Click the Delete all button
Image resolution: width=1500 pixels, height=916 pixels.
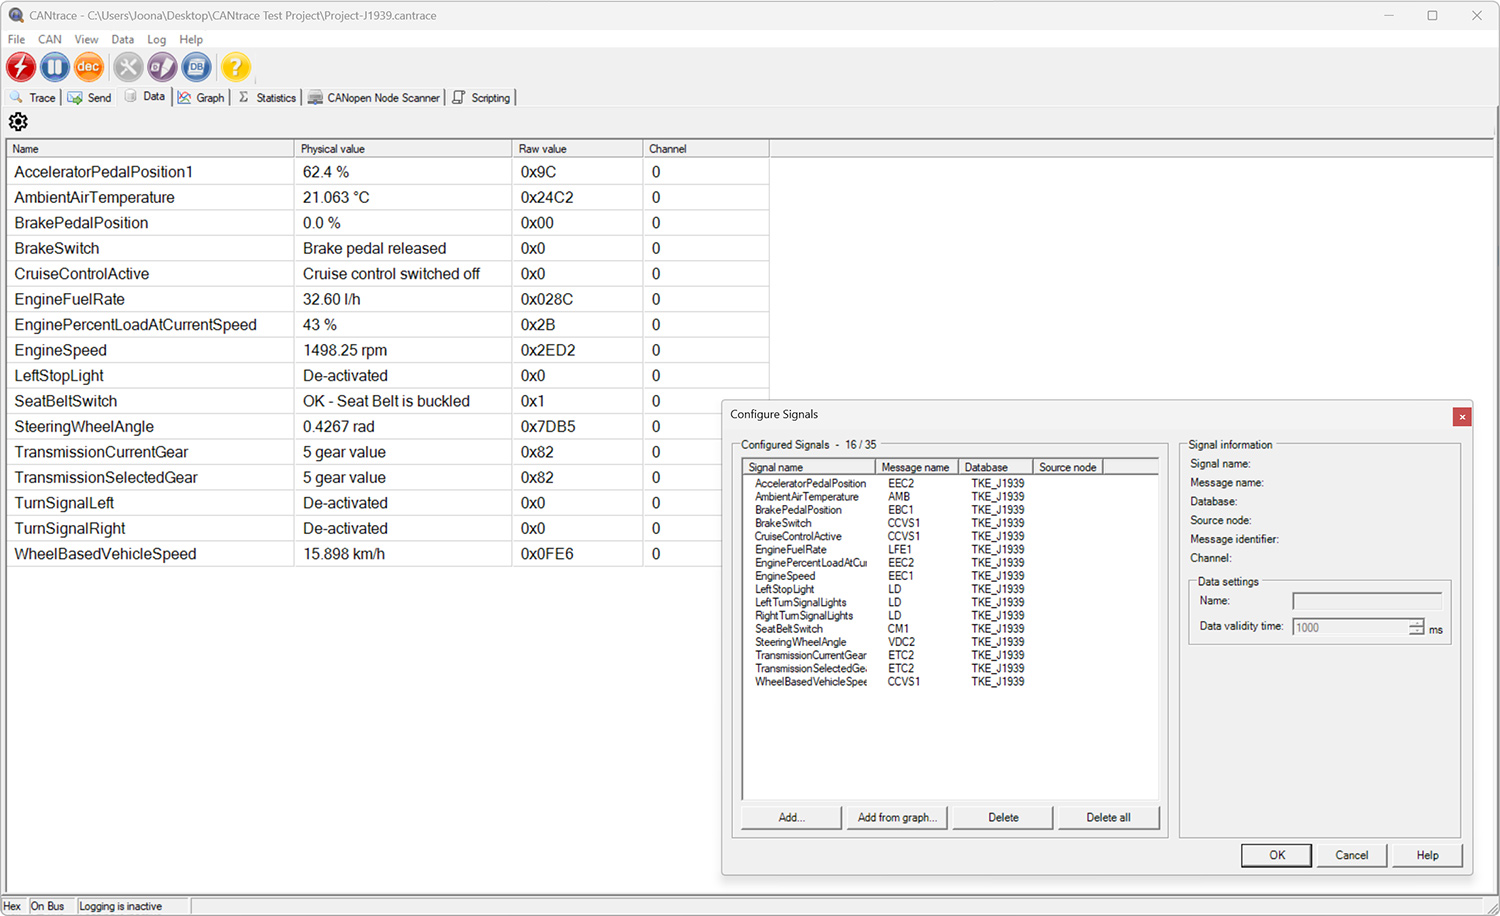pos(1108,817)
